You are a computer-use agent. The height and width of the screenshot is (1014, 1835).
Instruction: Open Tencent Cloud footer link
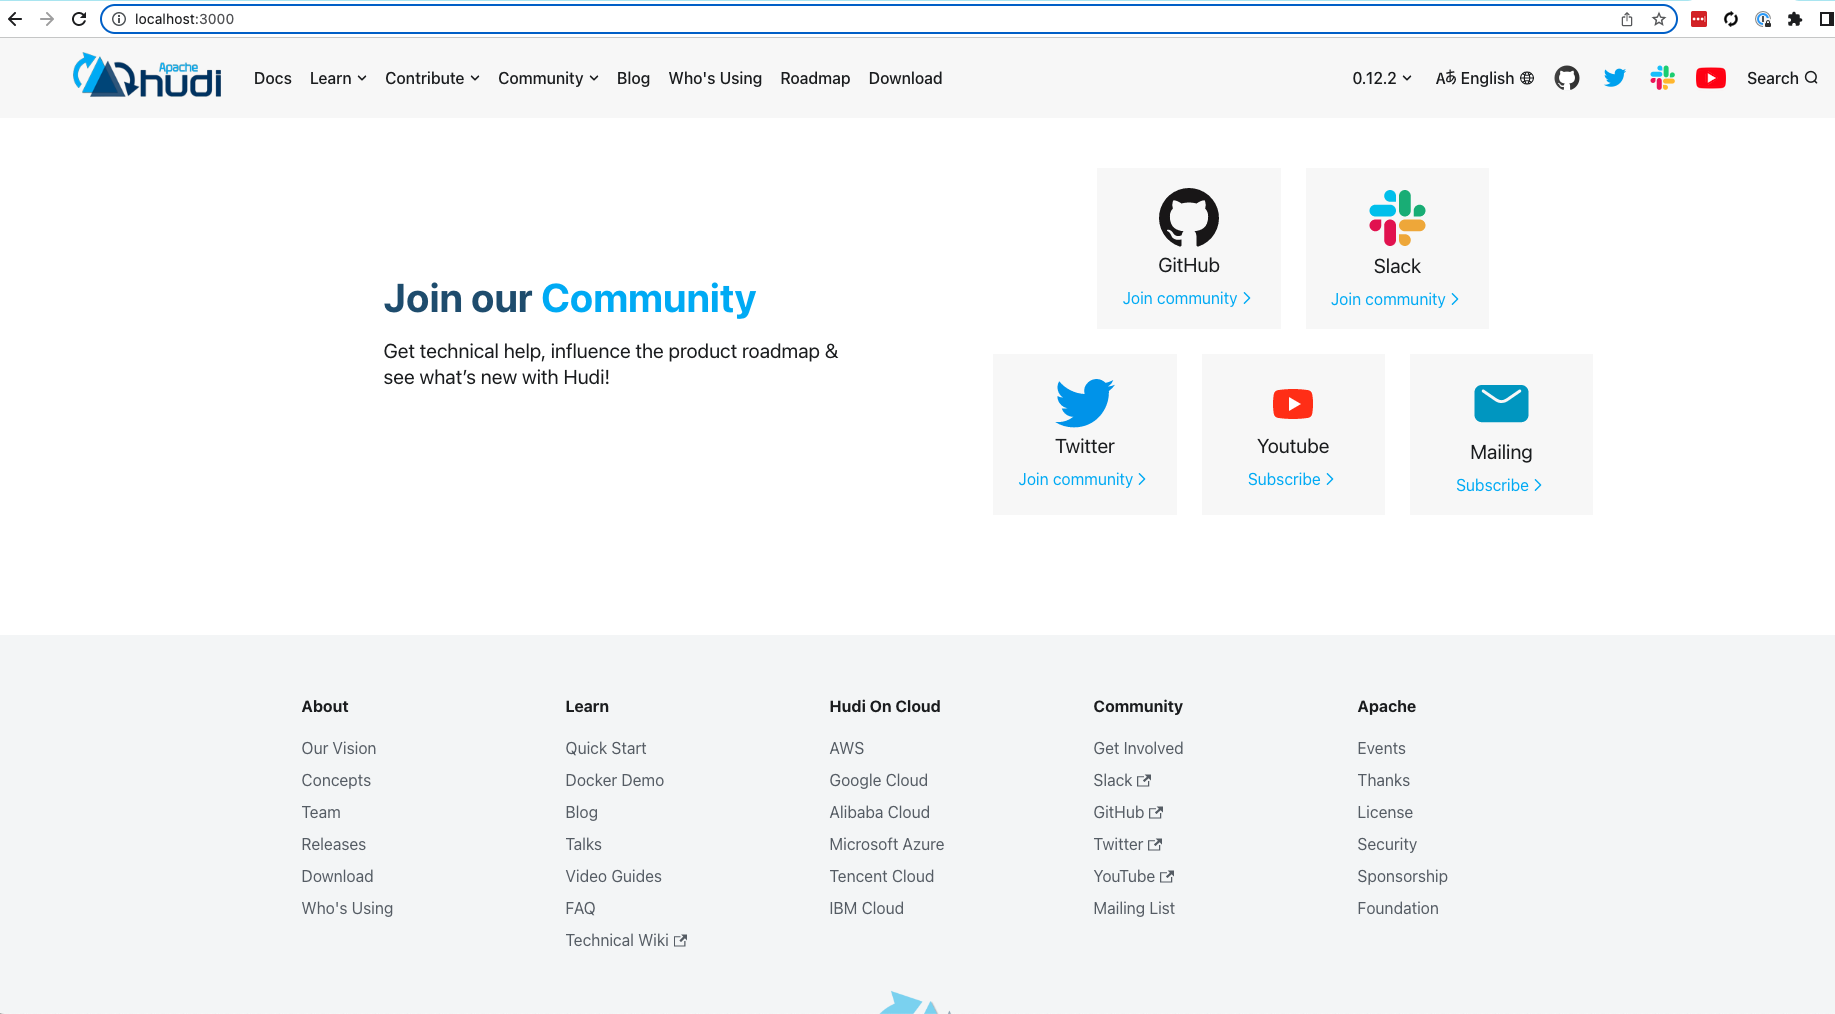pyautogui.click(x=882, y=876)
